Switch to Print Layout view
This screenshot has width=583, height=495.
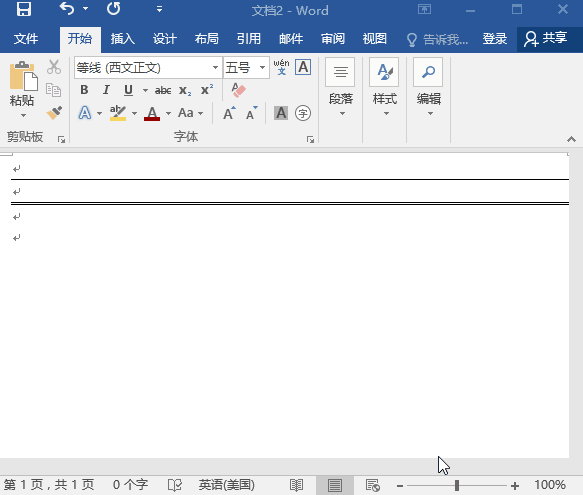tap(335, 485)
